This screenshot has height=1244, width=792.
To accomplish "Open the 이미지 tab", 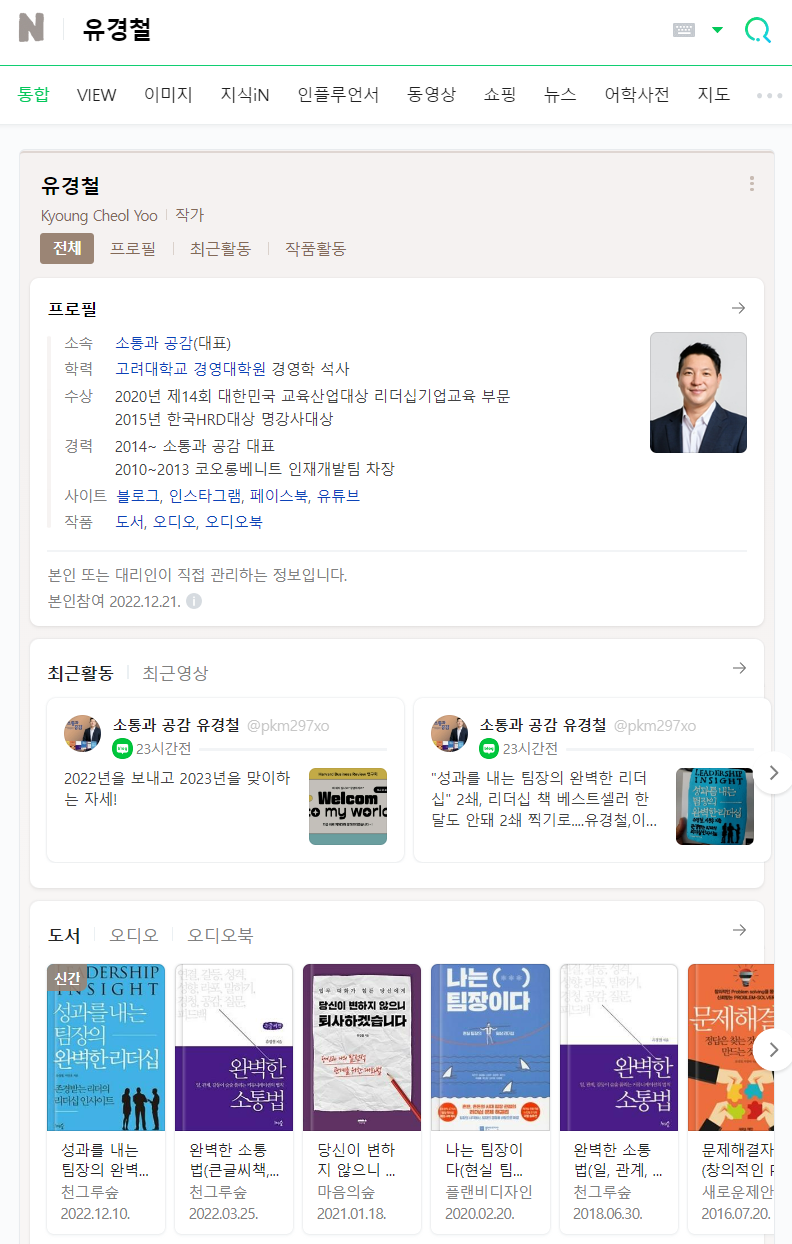I will tap(168, 95).
